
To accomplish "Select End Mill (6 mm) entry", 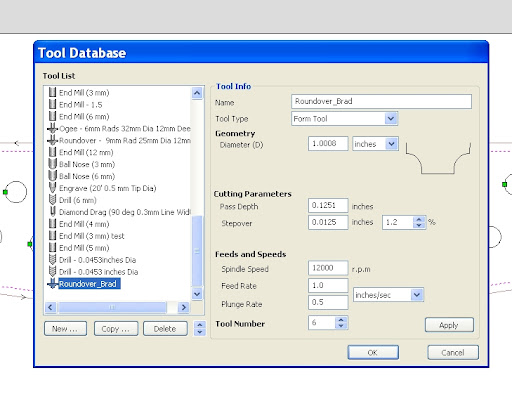I will click(84, 117).
